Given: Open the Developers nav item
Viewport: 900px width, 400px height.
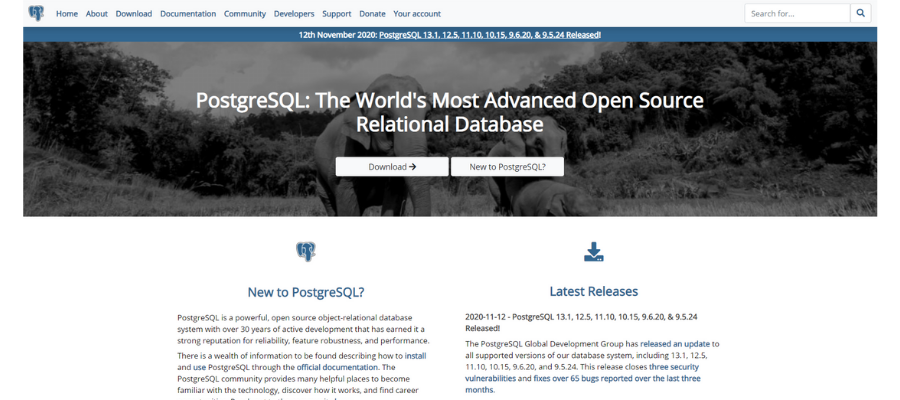Looking at the screenshot, I should (x=294, y=14).
